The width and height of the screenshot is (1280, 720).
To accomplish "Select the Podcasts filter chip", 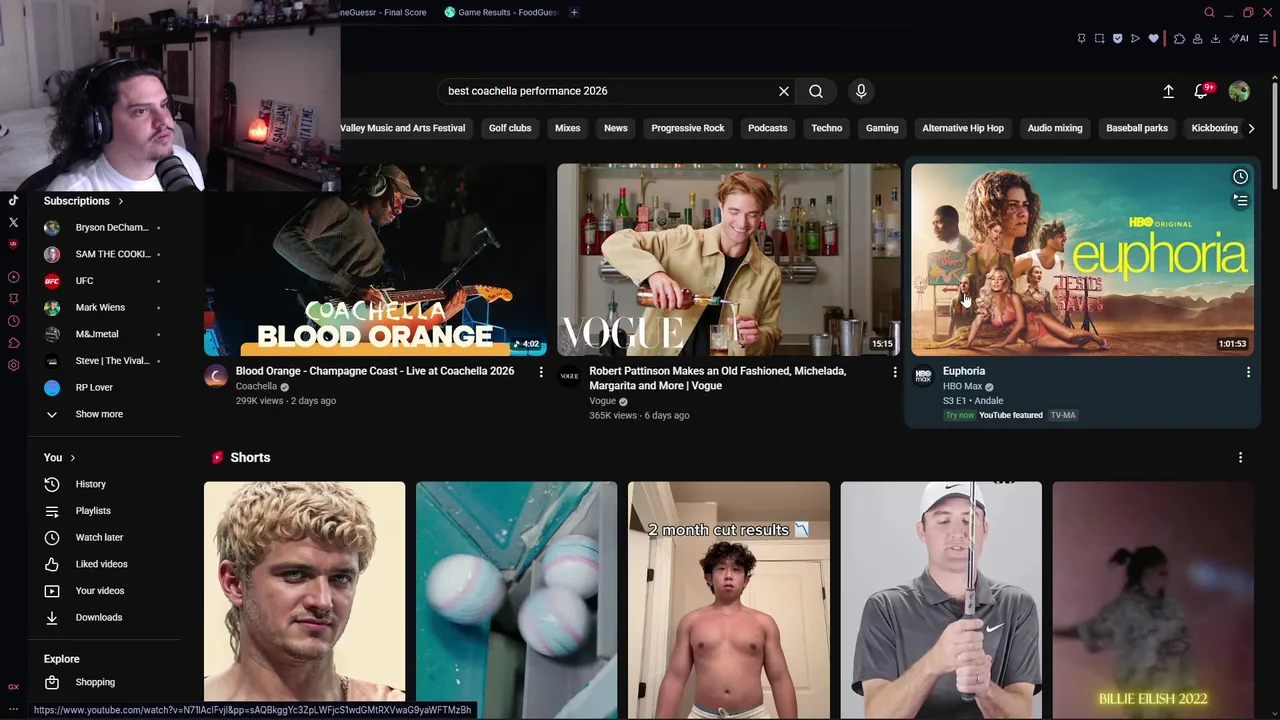I will click(x=768, y=128).
